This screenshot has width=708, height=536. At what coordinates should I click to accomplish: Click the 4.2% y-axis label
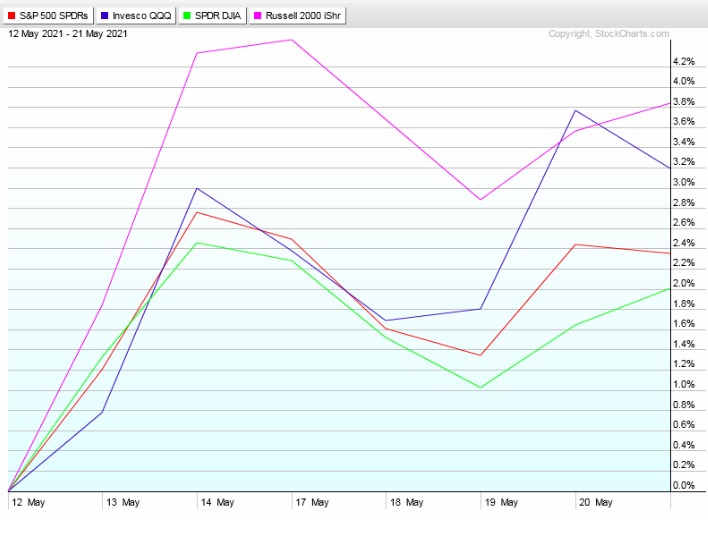[684, 61]
